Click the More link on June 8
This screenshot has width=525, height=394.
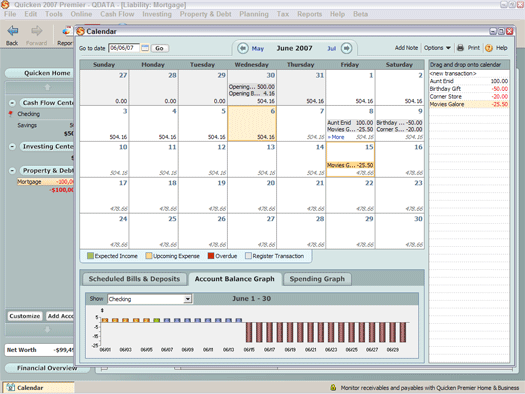pos(336,137)
